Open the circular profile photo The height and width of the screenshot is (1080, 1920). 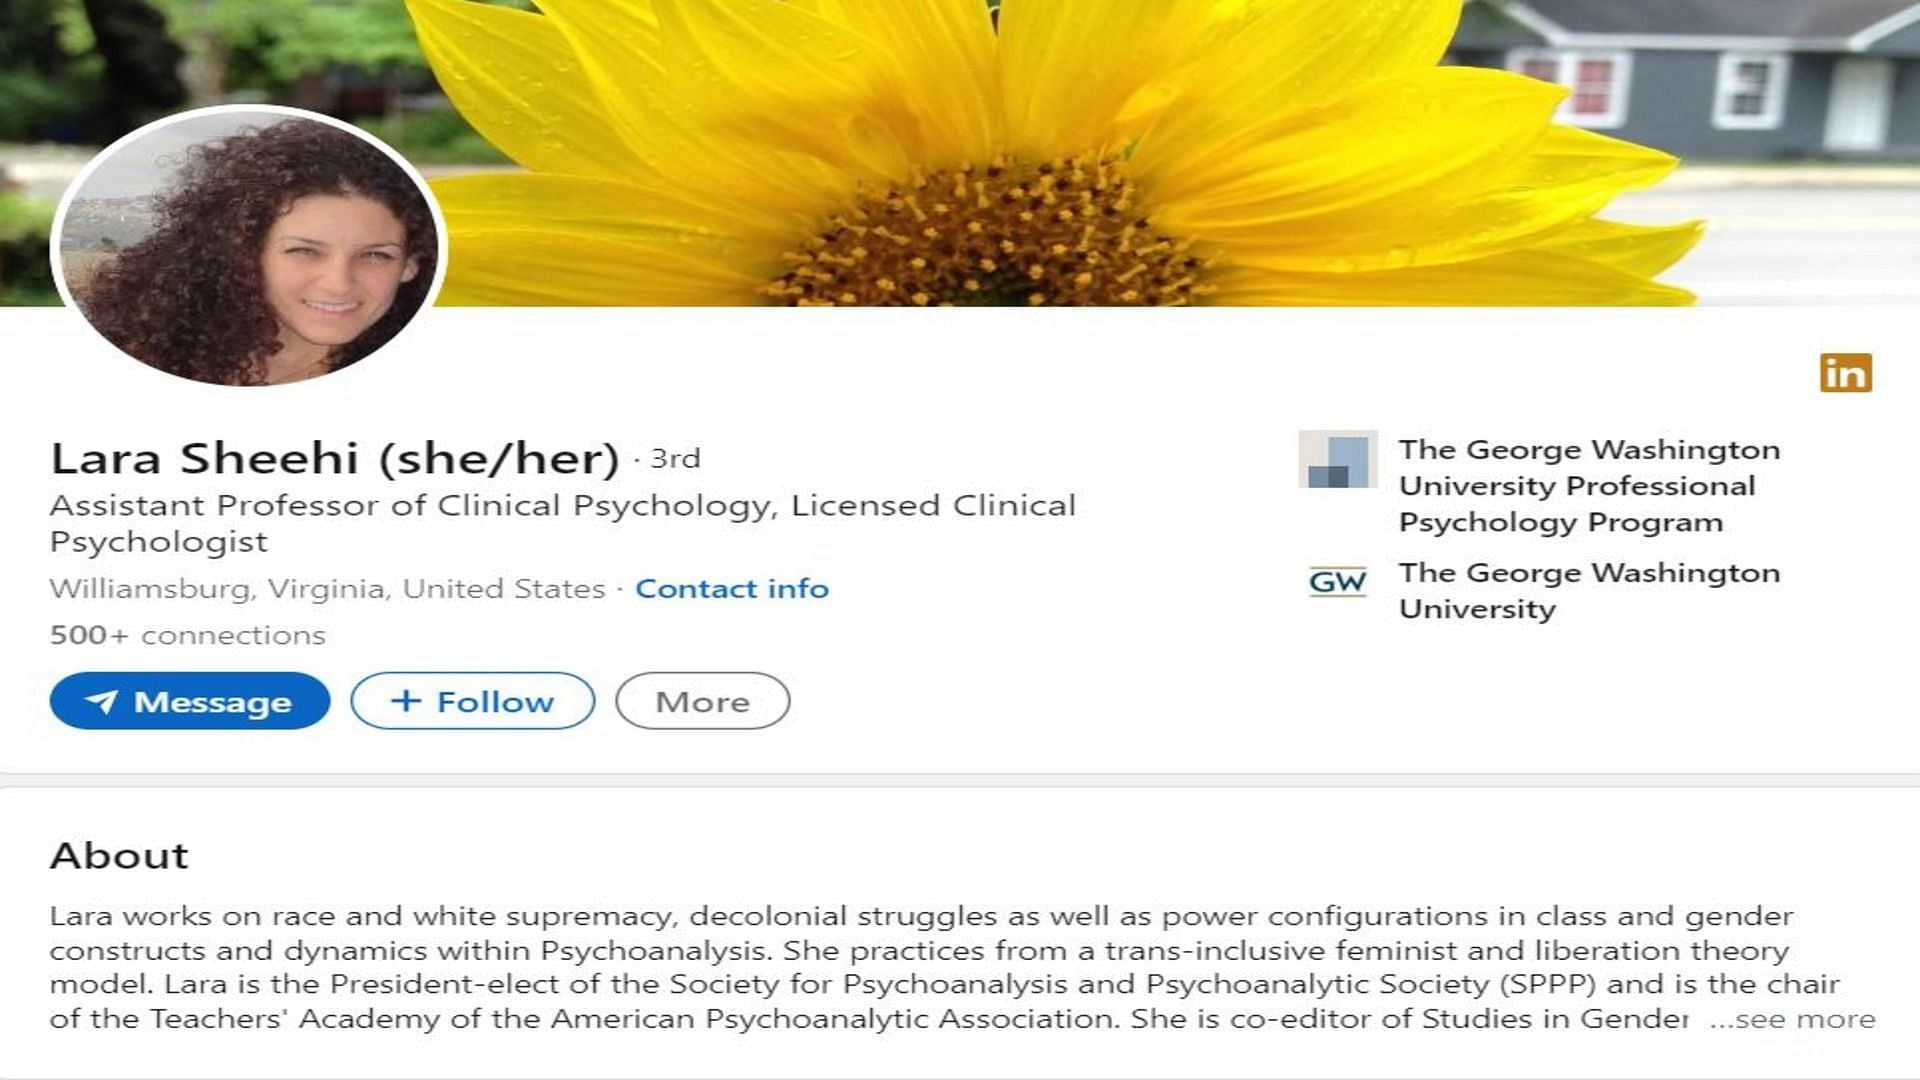(248, 246)
